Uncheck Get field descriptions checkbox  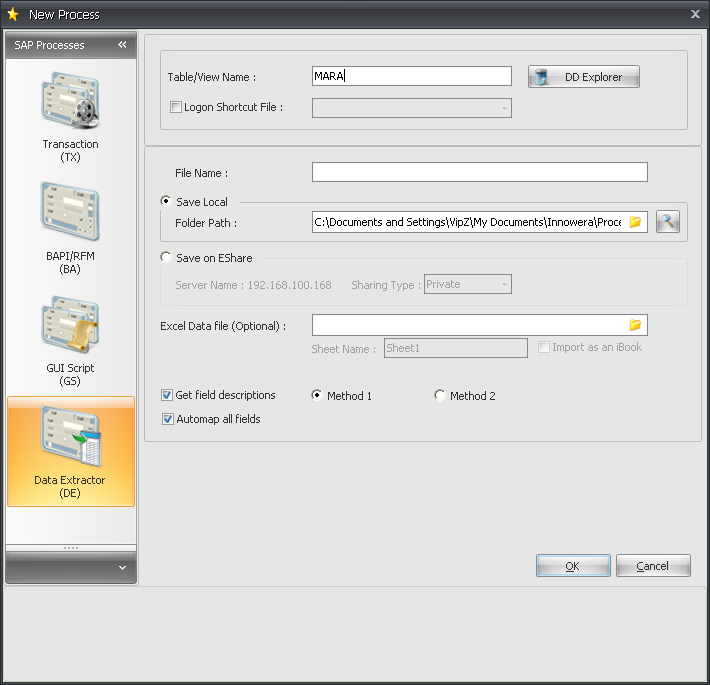point(167,395)
